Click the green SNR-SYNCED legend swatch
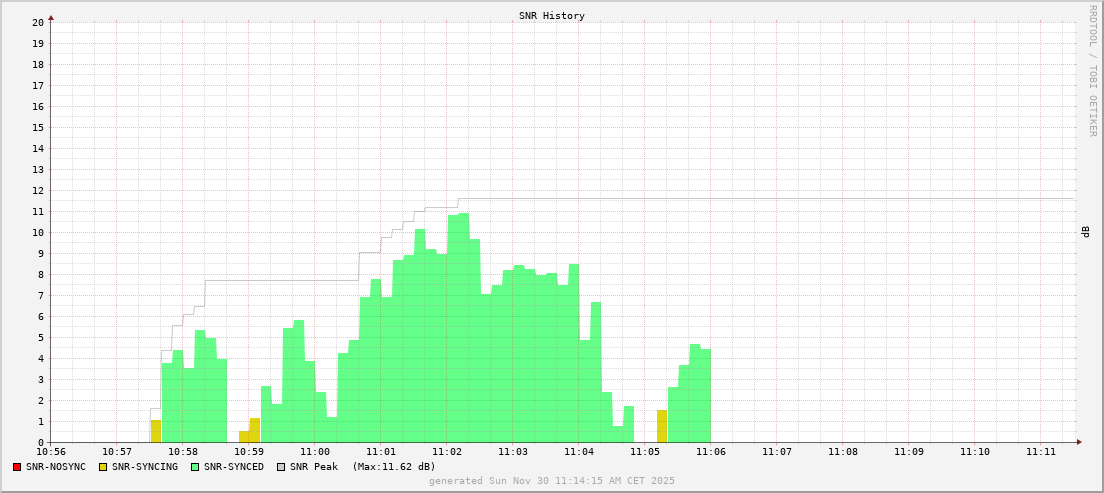The height and width of the screenshot is (493, 1104). [x=195, y=467]
